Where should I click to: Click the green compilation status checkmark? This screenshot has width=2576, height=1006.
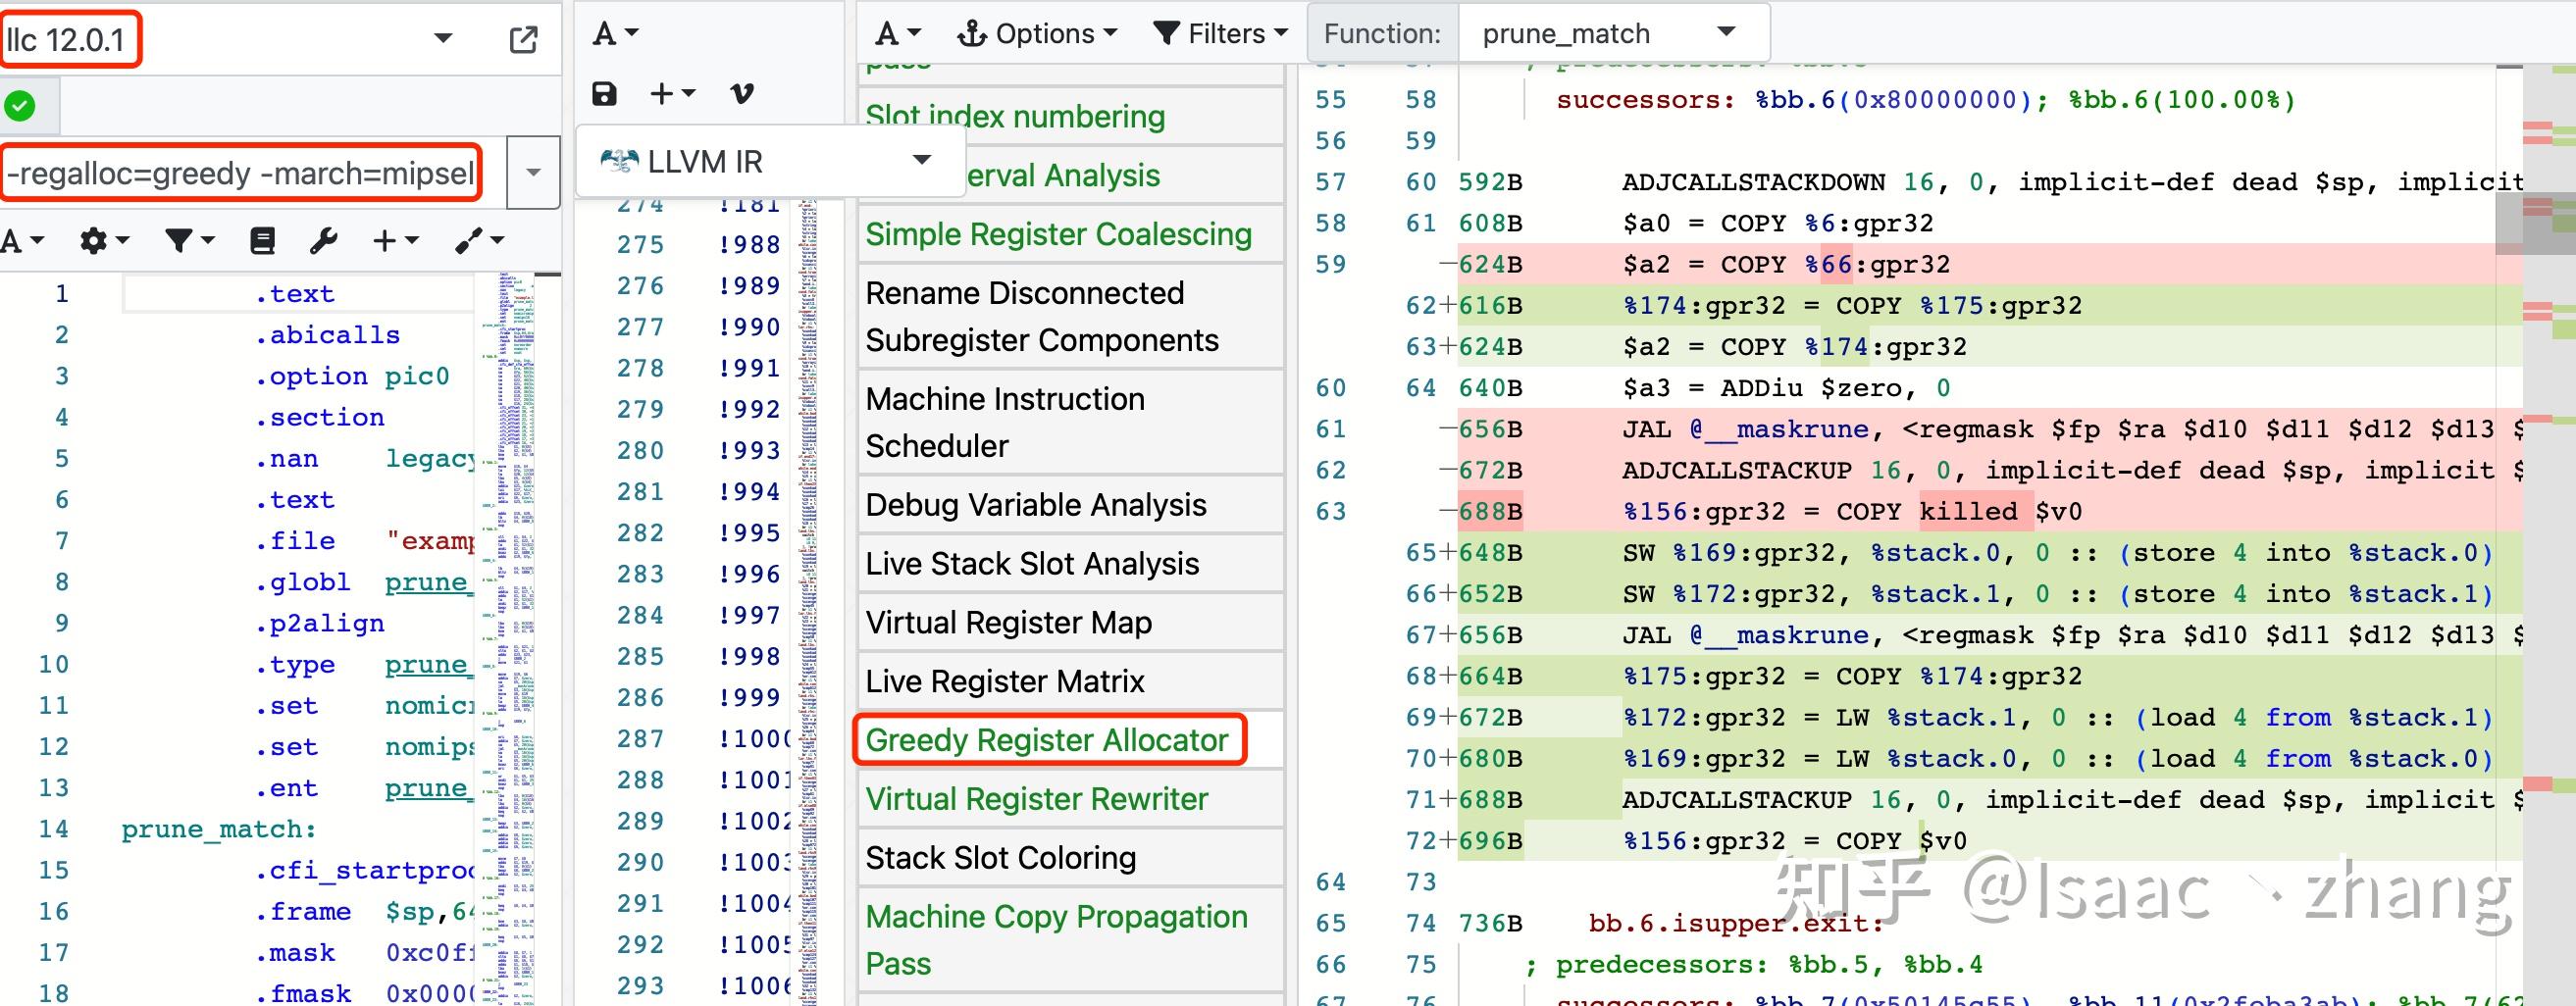[20, 105]
